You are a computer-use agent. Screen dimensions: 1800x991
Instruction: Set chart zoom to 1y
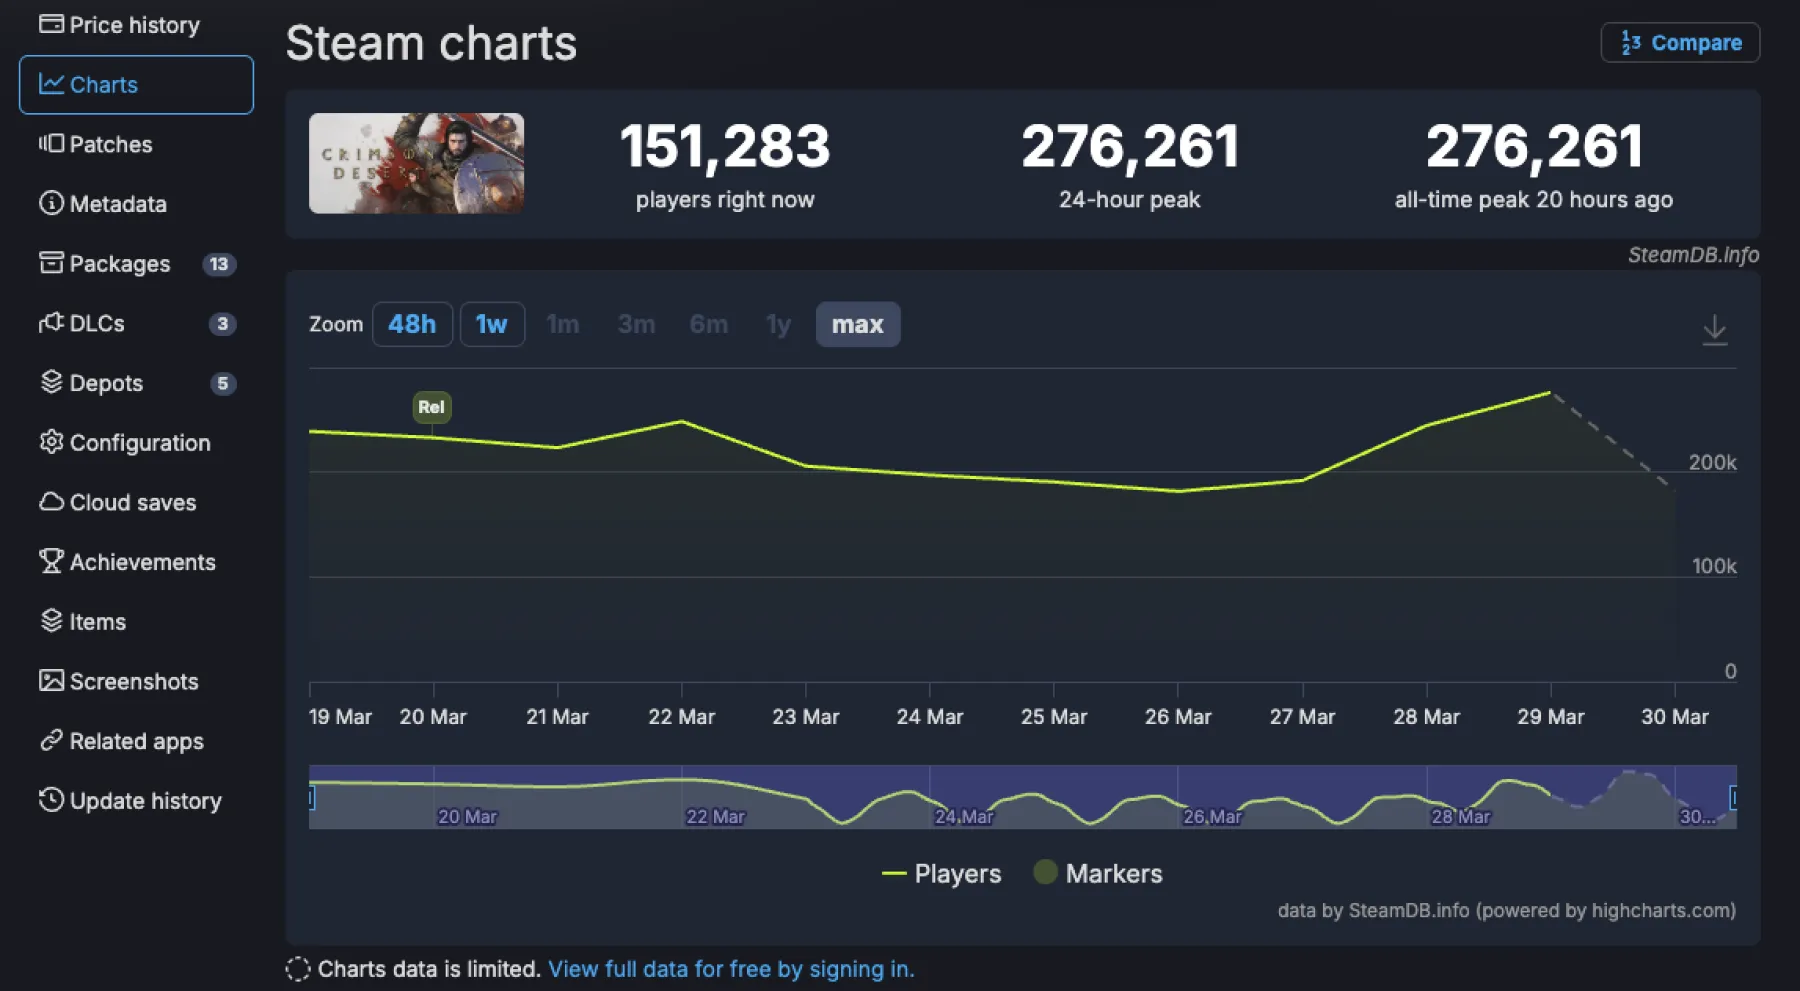click(x=778, y=324)
